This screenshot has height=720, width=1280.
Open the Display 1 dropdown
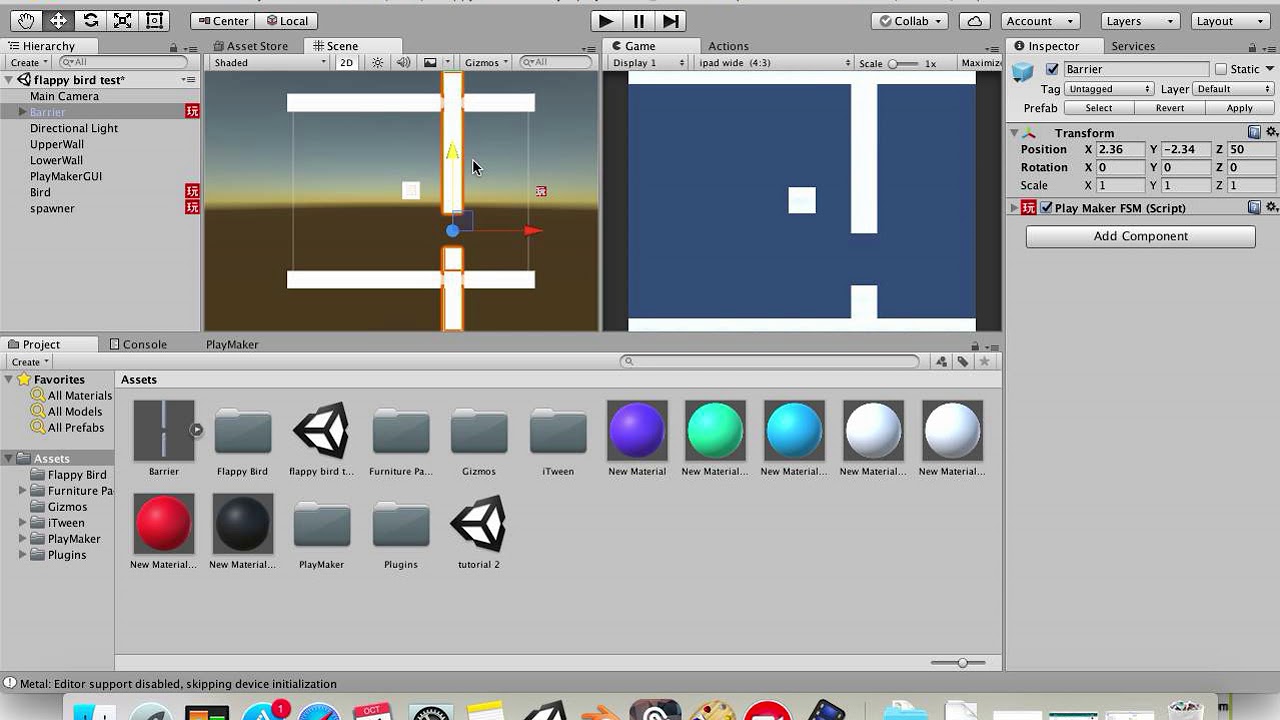coord(648,62)
